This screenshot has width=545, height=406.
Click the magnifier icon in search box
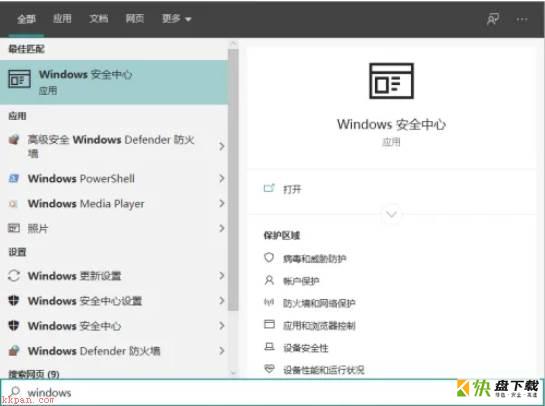[x=16, y=391]
